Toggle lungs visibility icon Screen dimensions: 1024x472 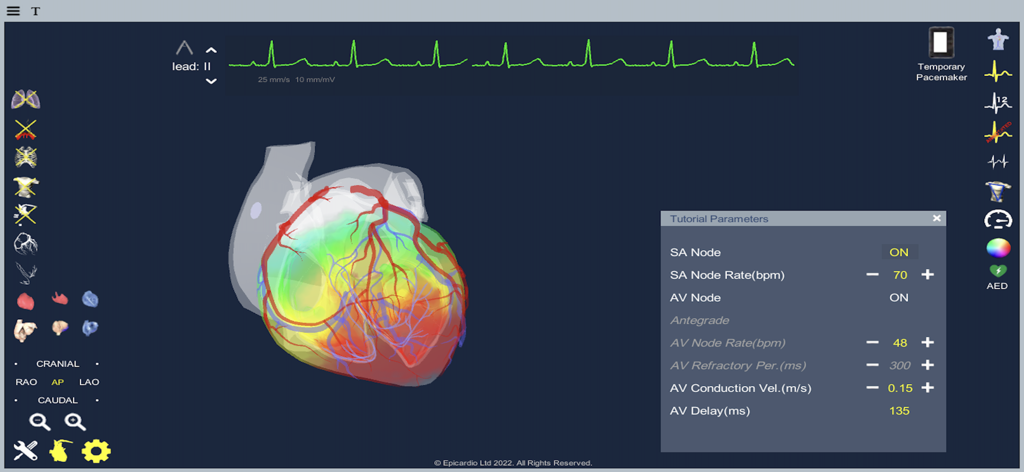click(25, 100)
